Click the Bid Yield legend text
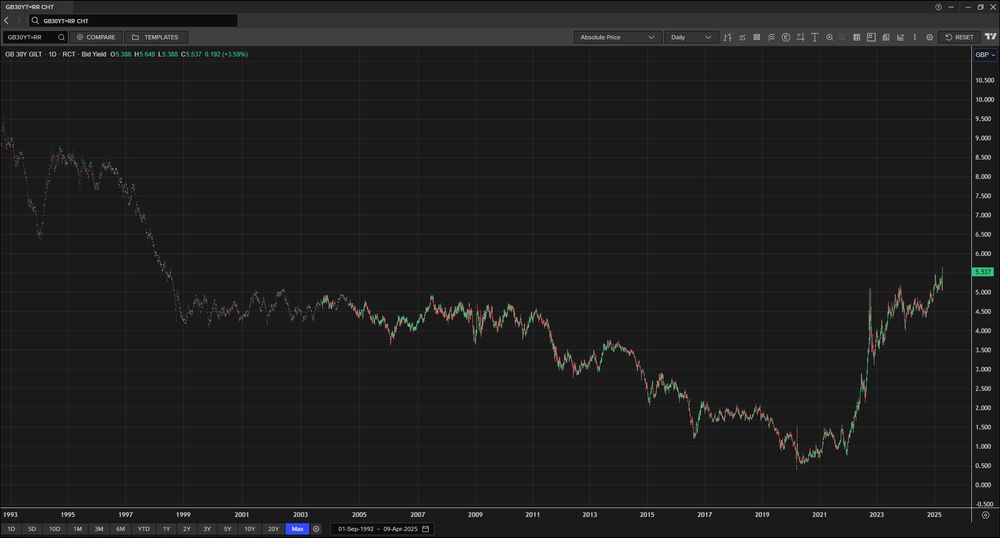This screenshot has height=538, width=1000. click(94, 55)
